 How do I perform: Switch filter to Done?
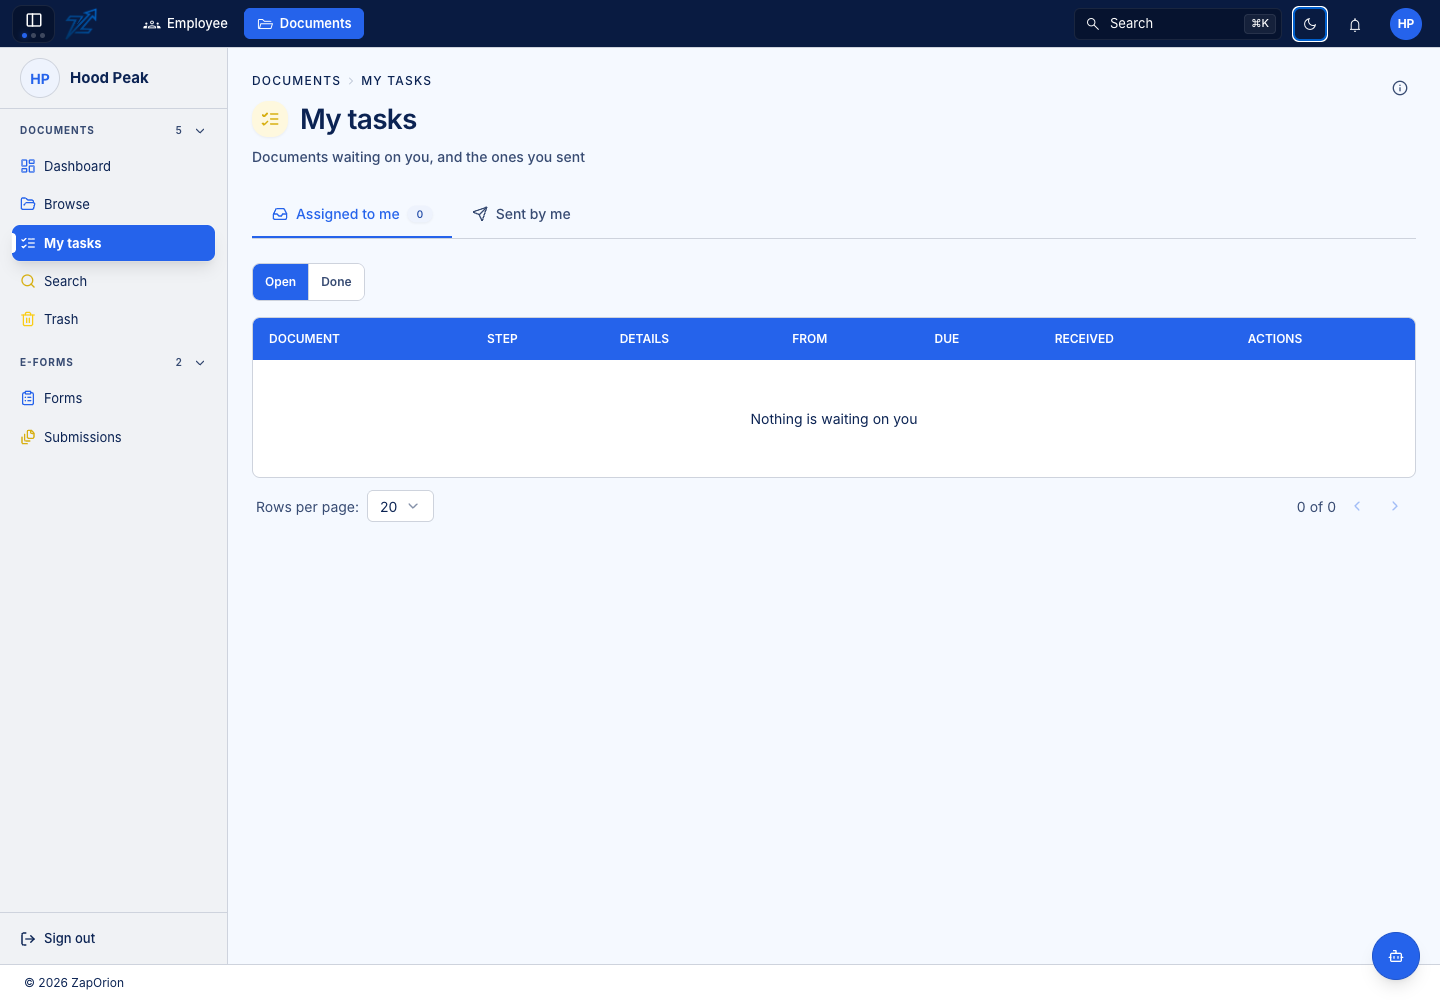[x=336, y=282]
